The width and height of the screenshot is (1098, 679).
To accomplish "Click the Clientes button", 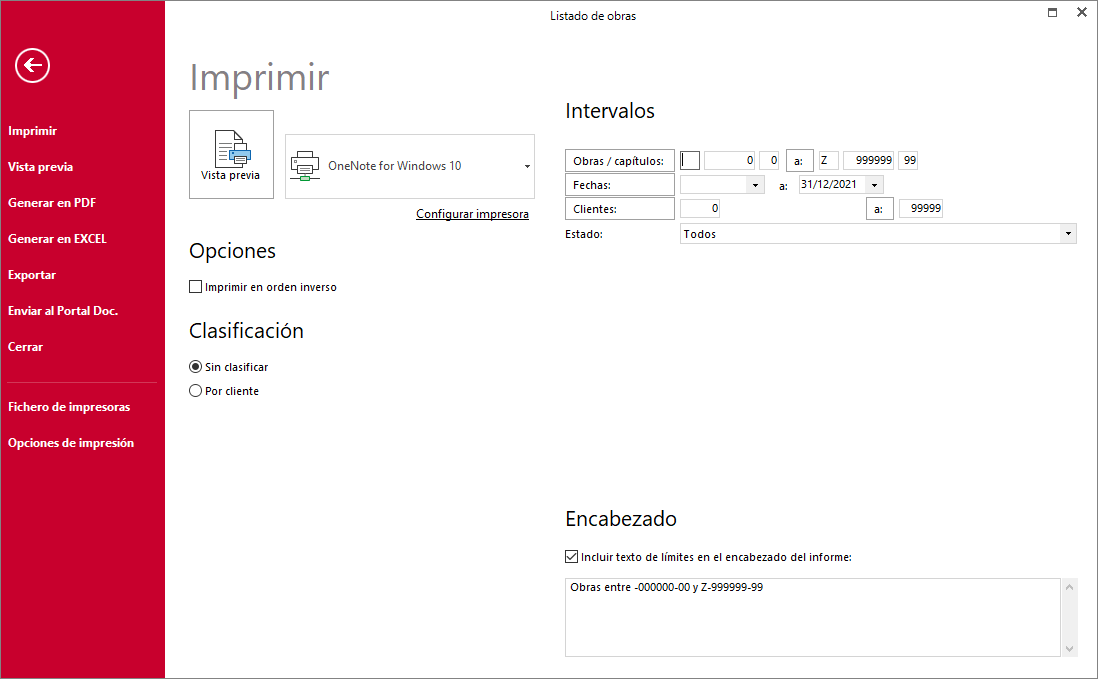I will tap(620, 209).
